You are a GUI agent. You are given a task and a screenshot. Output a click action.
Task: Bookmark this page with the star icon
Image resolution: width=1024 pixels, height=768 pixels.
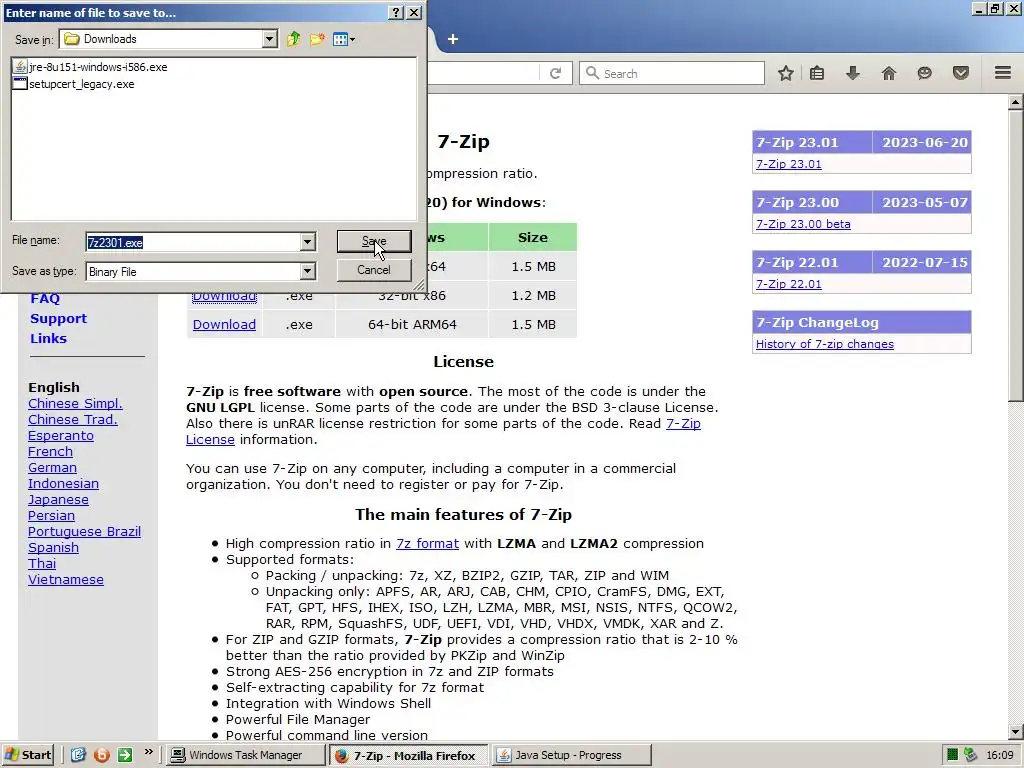(x=786, y=73)
